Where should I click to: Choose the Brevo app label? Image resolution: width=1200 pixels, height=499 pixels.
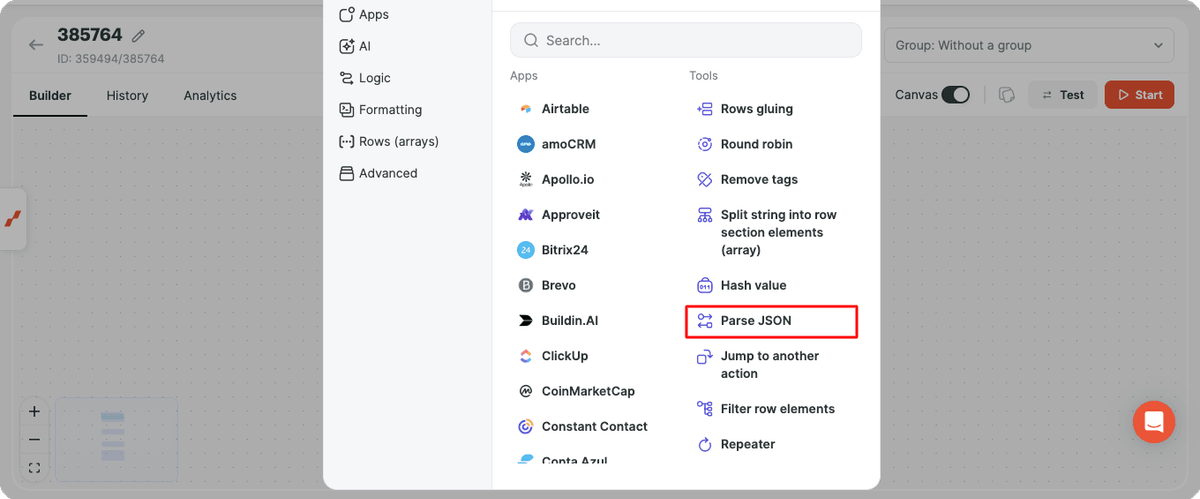pos(559,286)
